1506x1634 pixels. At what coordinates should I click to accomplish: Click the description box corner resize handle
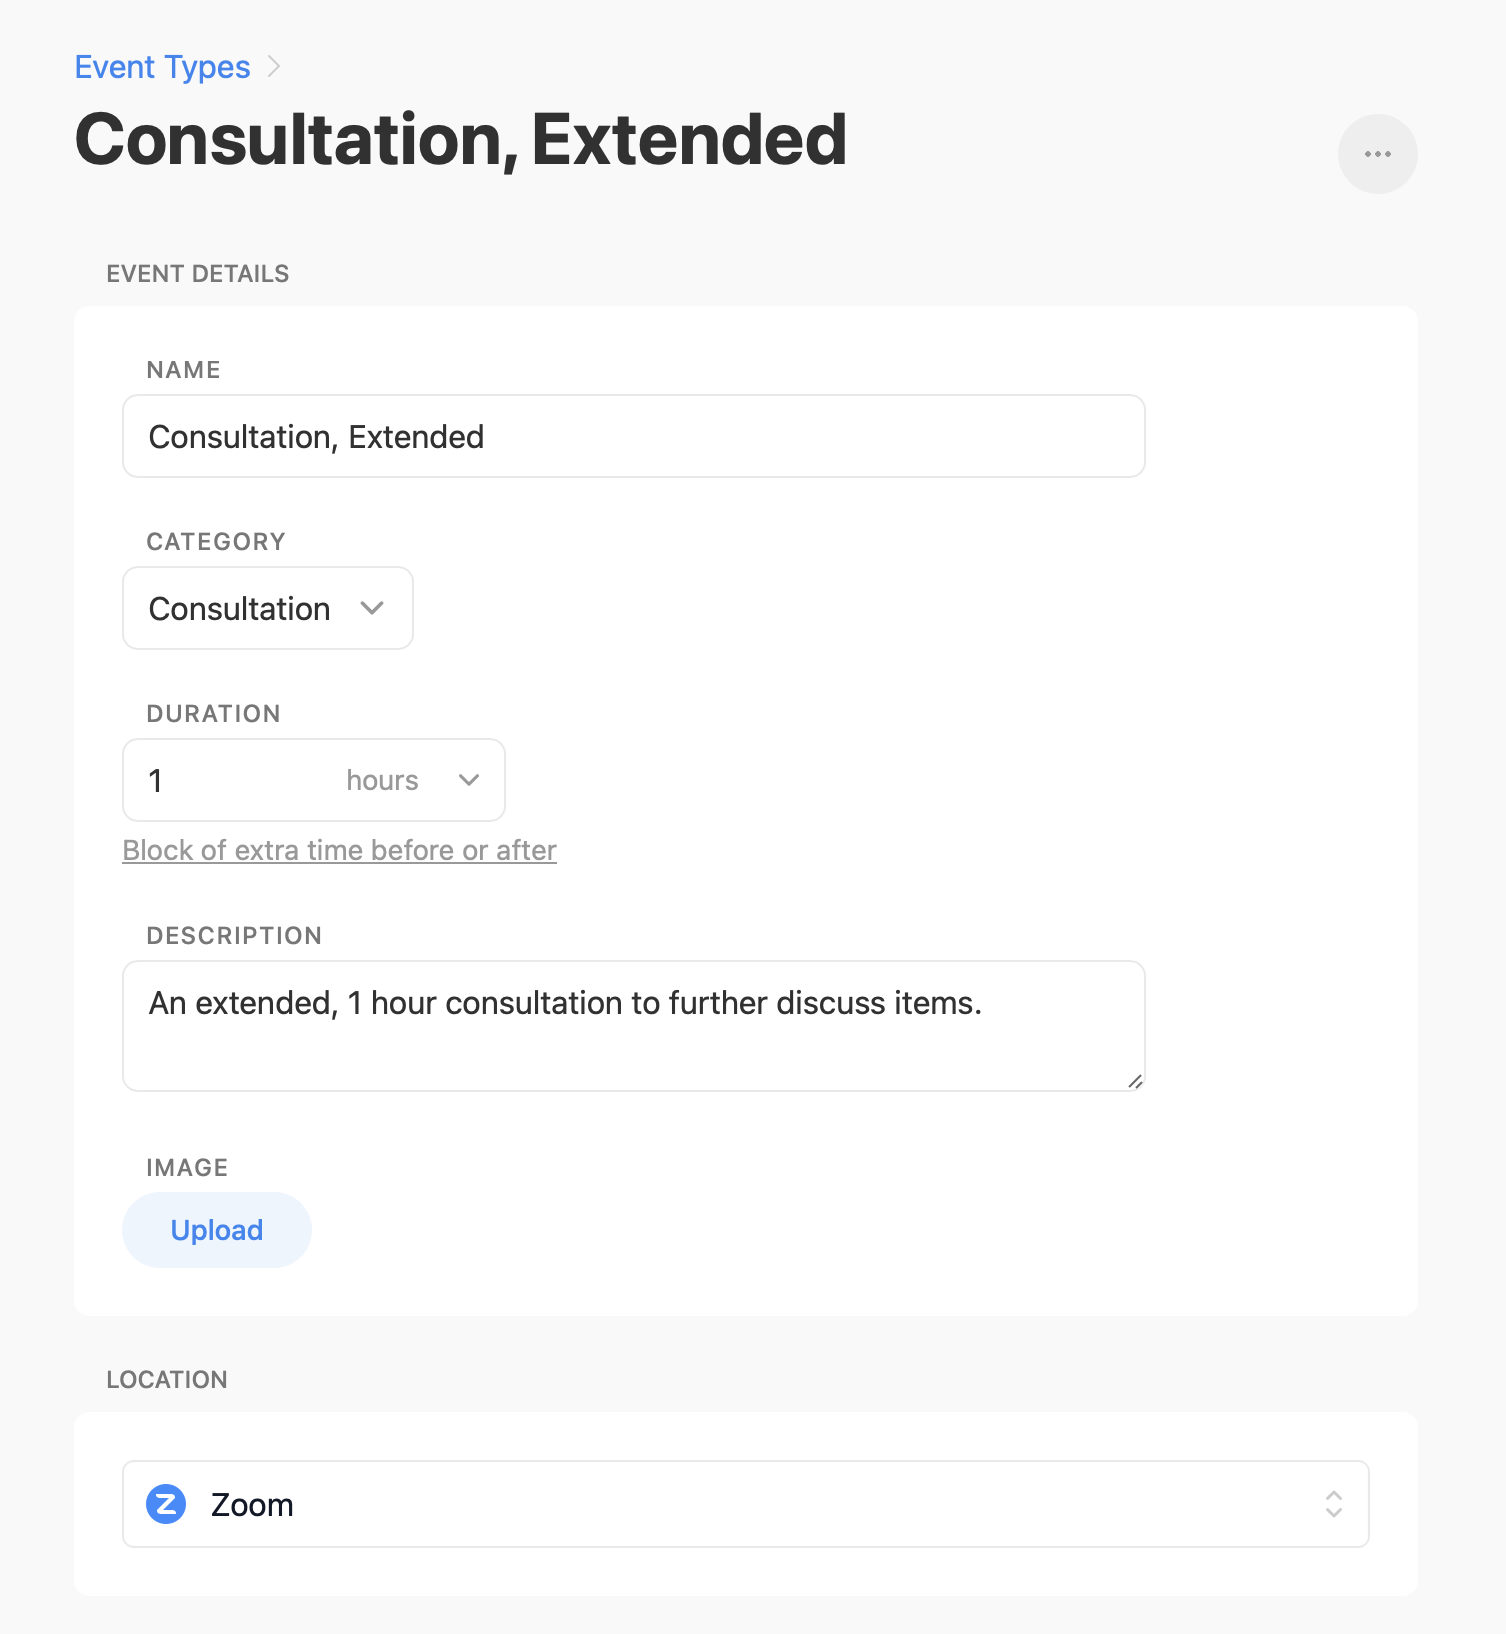coord(1135,1081)
